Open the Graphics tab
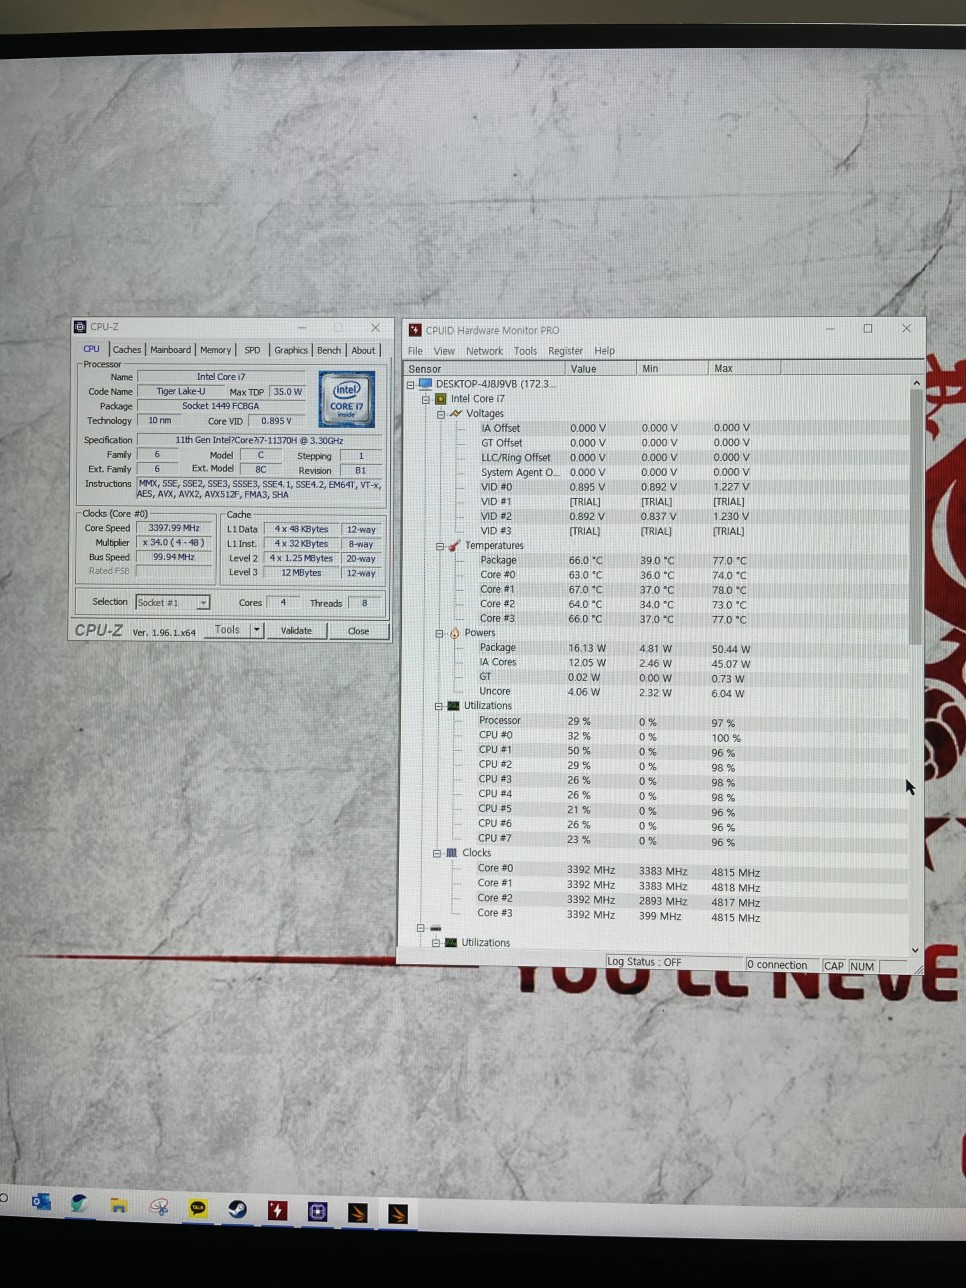Image resolution: width=966 pixels, height=1288 pixels. 291,350
